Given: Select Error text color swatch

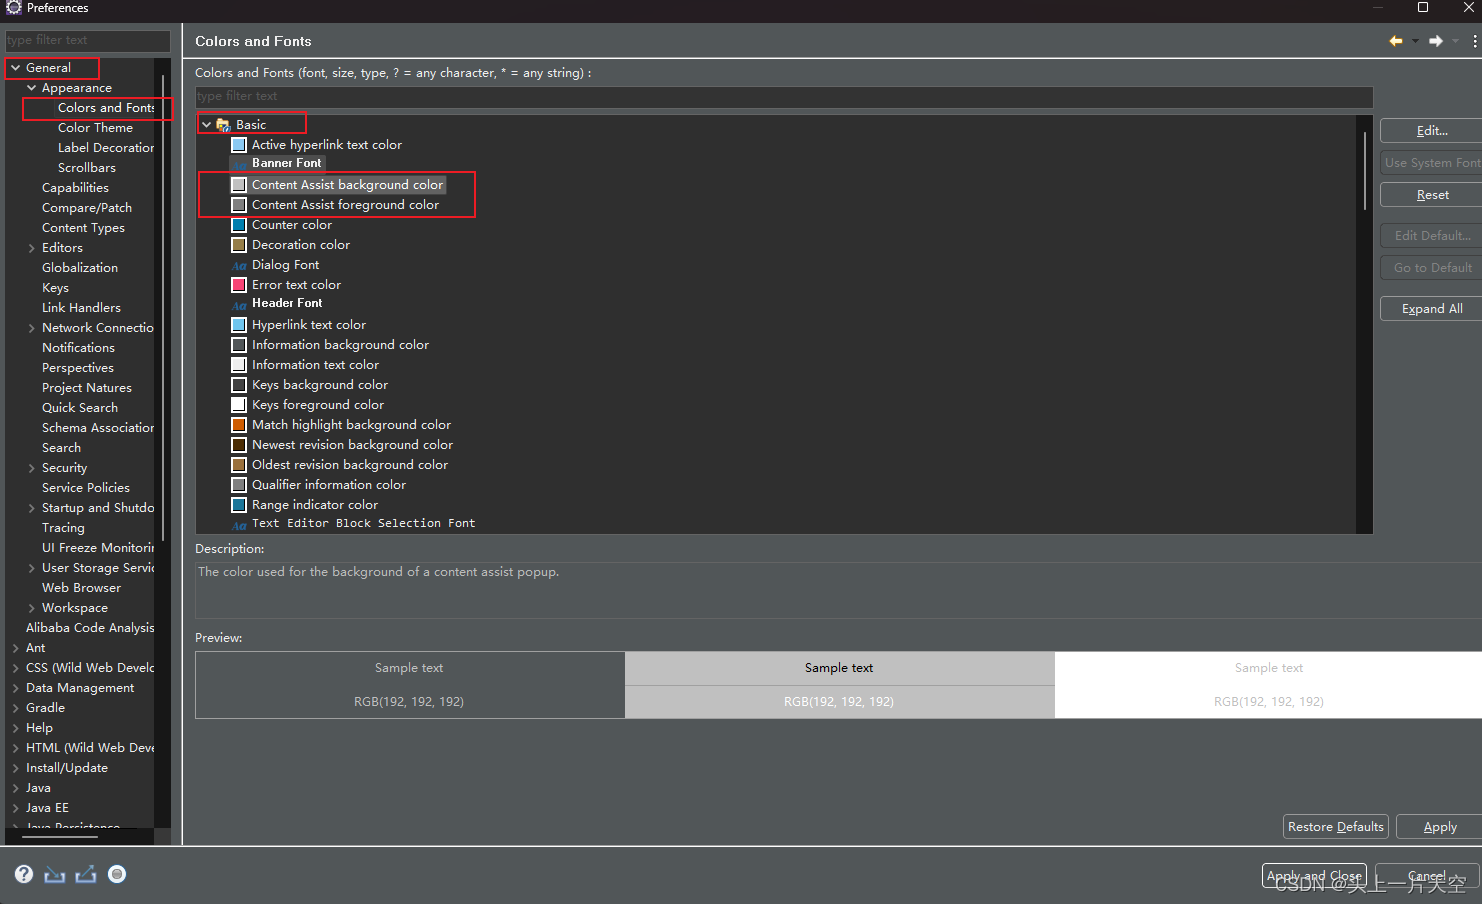Looking at the screenshot, I should tap(239, 285).
